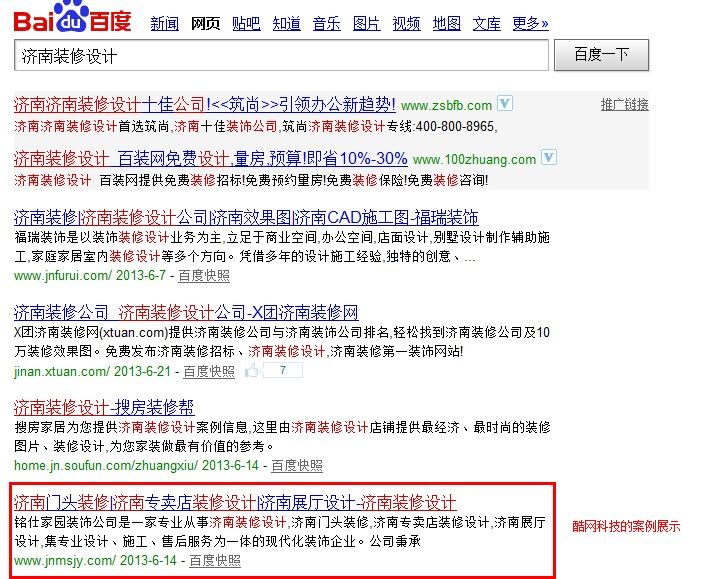
Task: Open the 福瑞装饰 result title
Action: tap(246, 218)
